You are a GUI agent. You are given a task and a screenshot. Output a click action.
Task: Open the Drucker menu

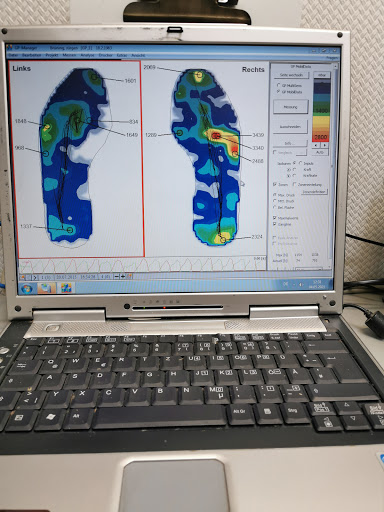105,55
